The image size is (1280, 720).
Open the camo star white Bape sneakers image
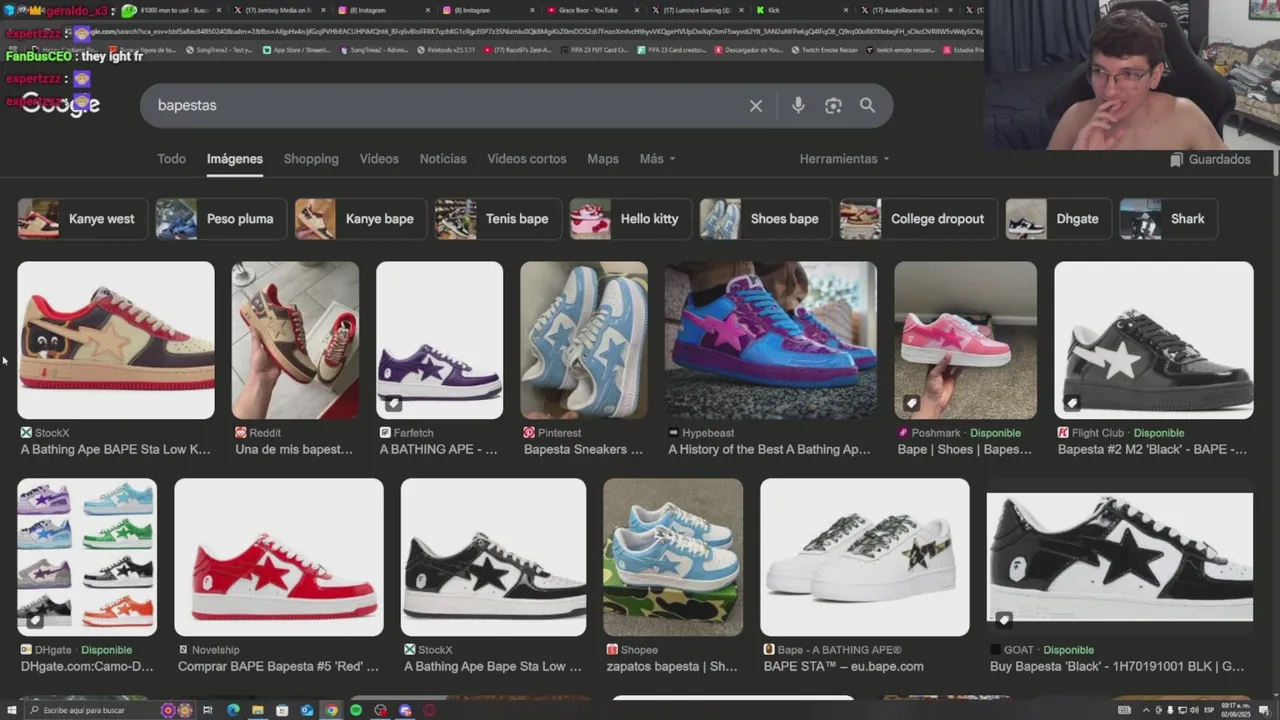[865, 557]
